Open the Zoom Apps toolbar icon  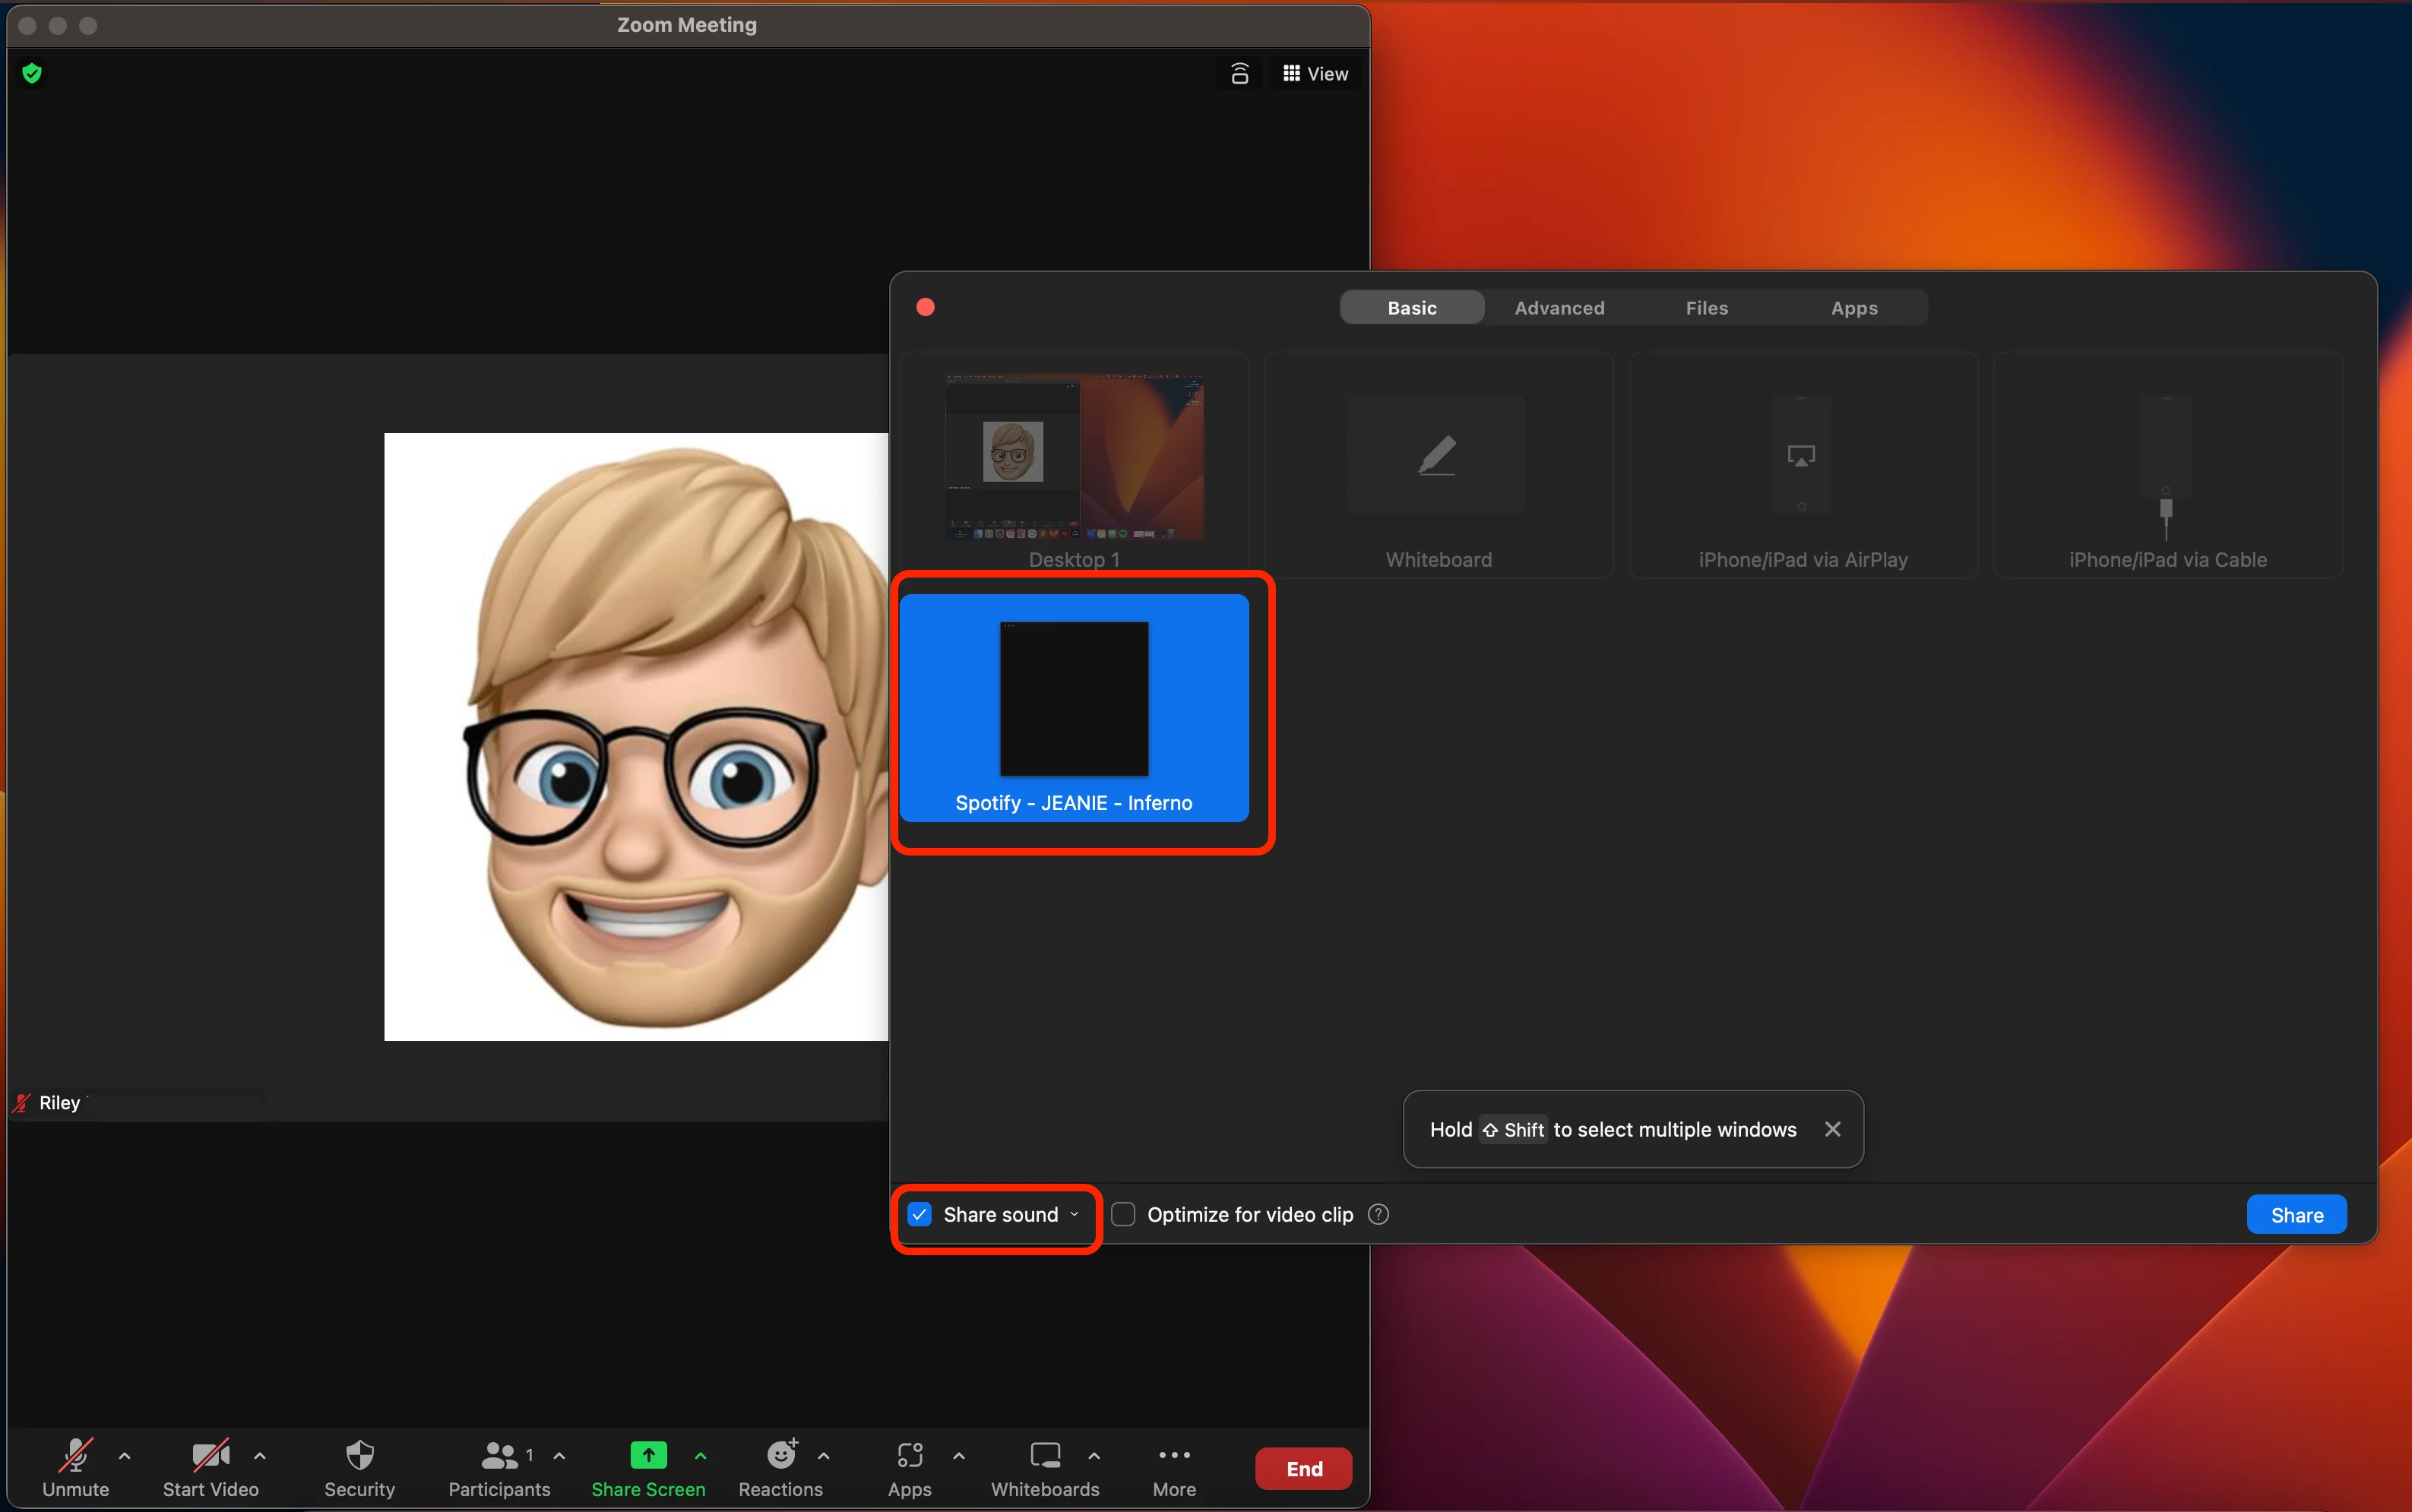[x=909, y=1455]
